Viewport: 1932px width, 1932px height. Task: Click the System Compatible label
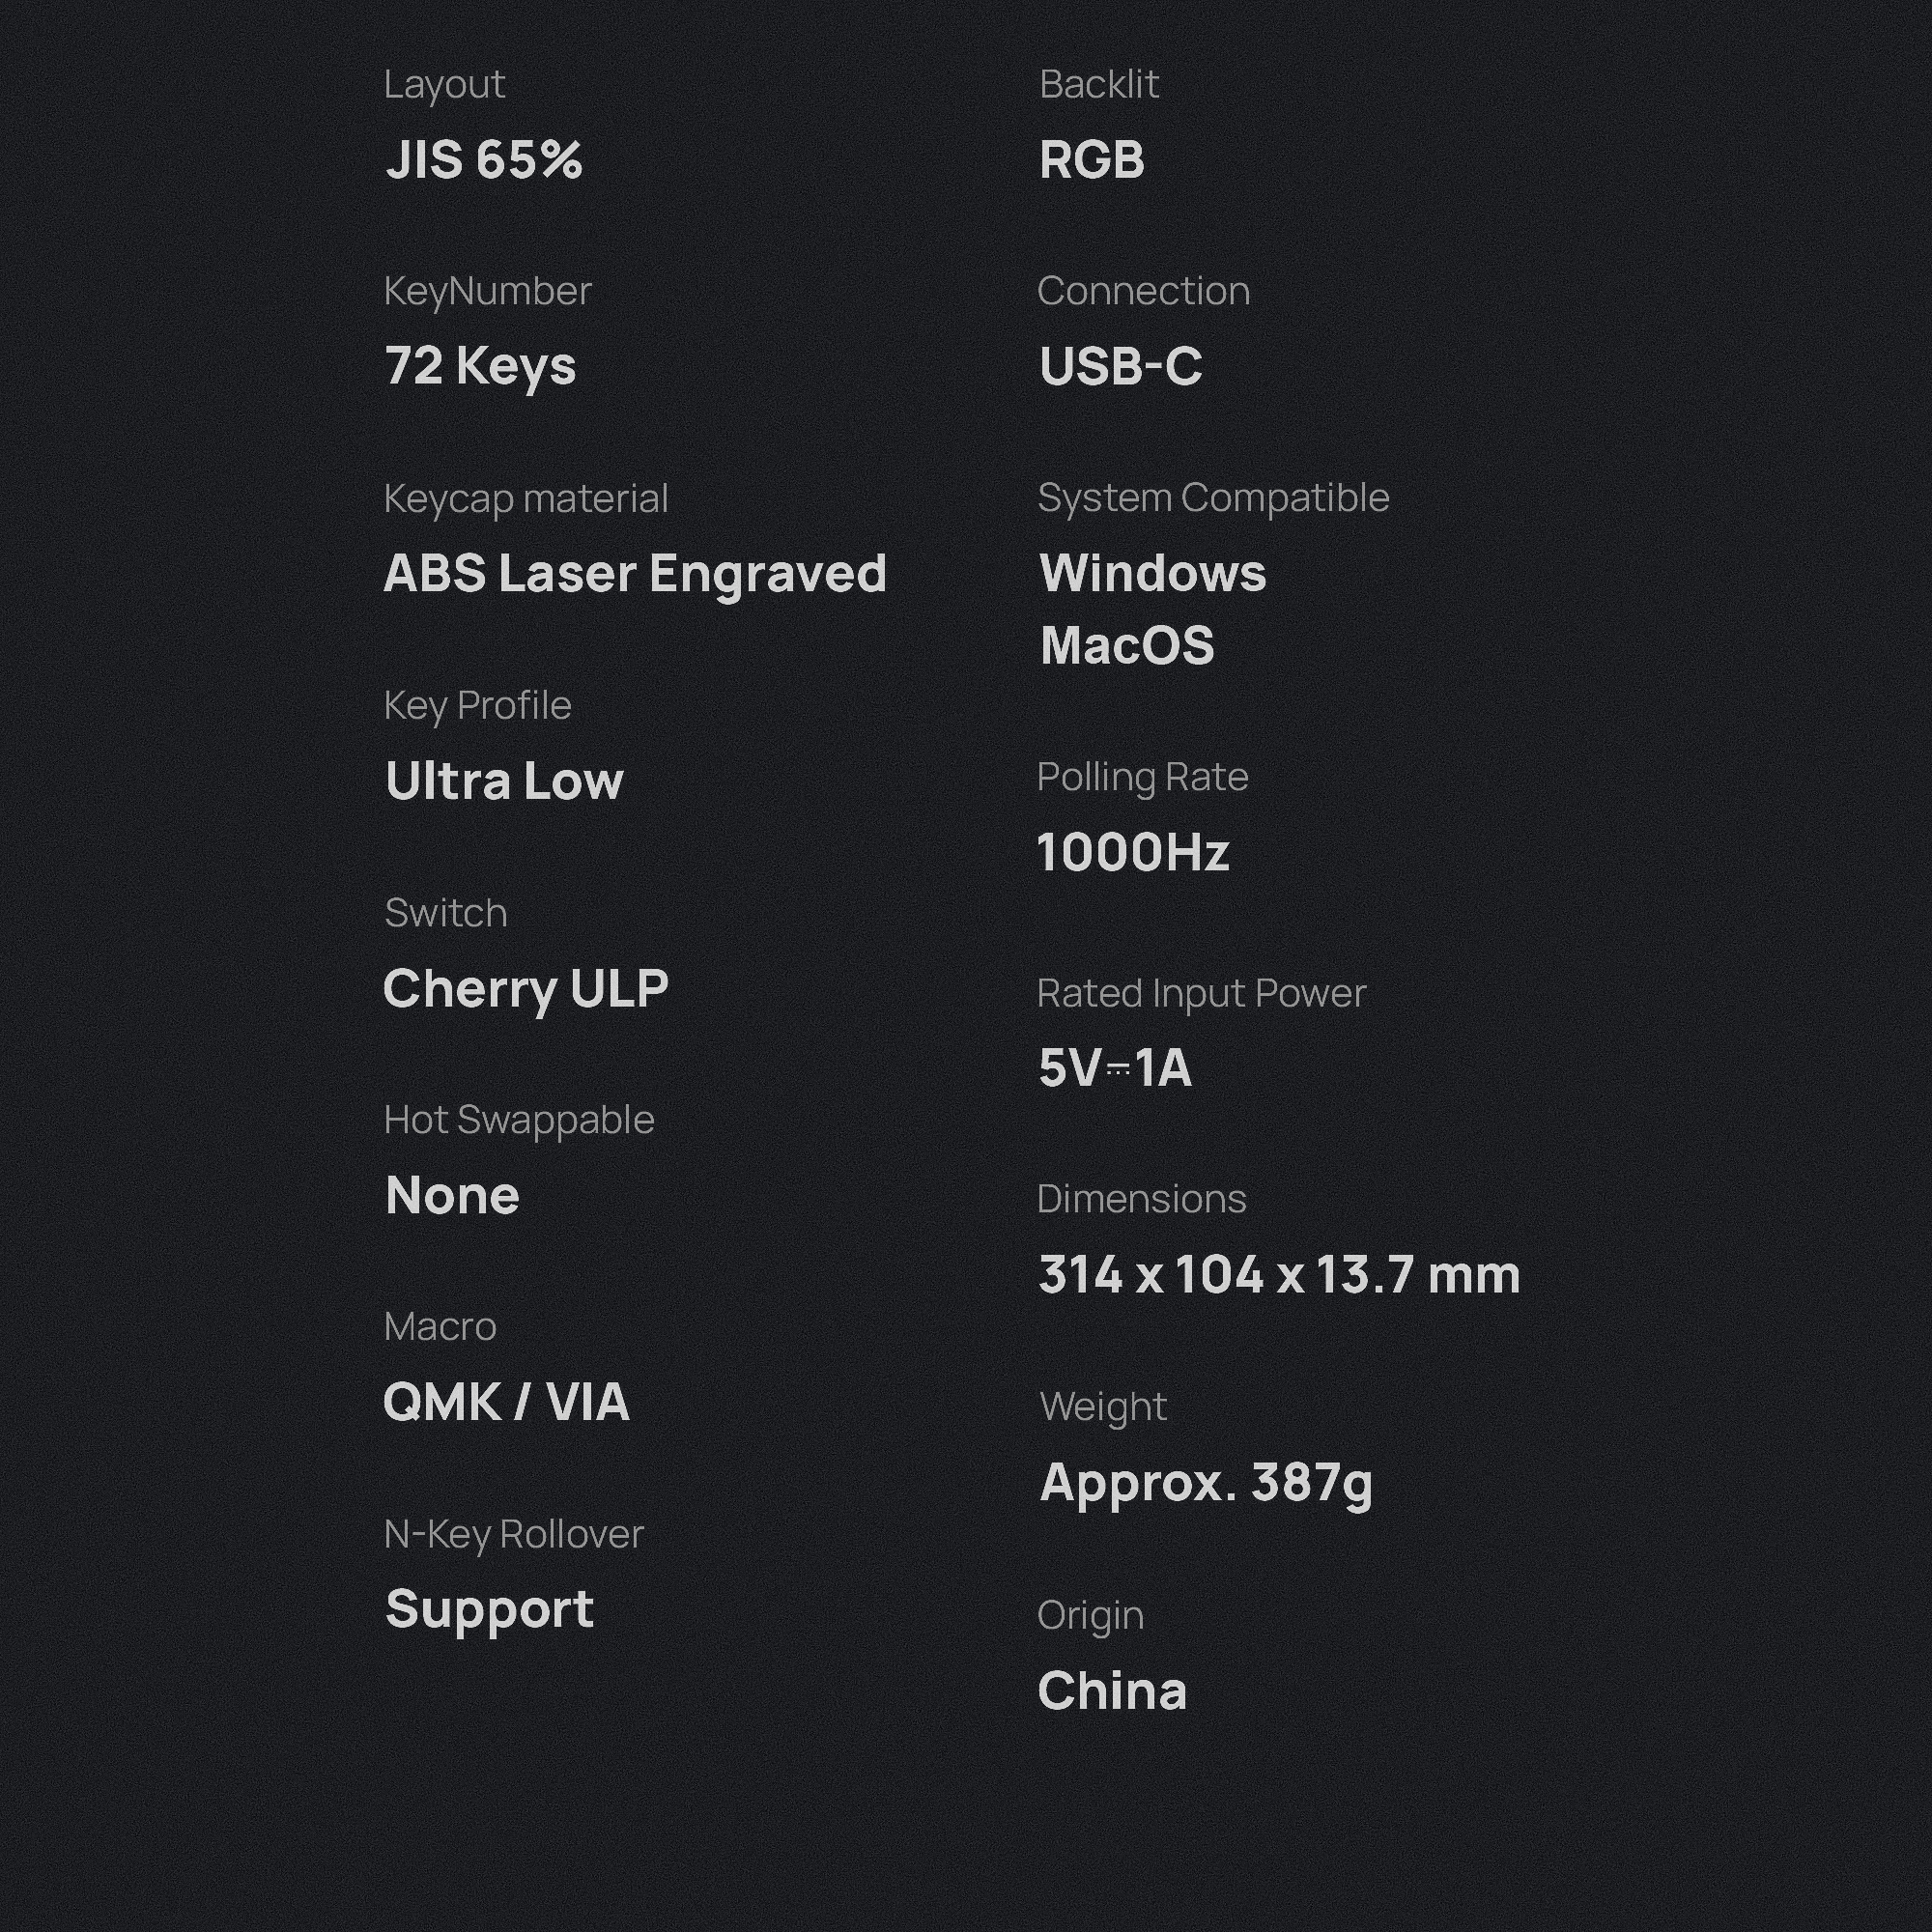pyautogui.click(x=1213, y=498)
